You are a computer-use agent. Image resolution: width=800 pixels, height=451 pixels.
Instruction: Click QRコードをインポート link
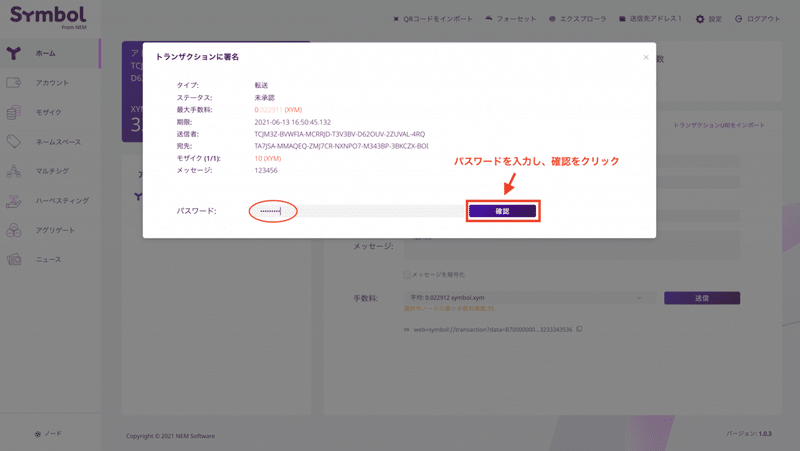click(x=438, y=19)
